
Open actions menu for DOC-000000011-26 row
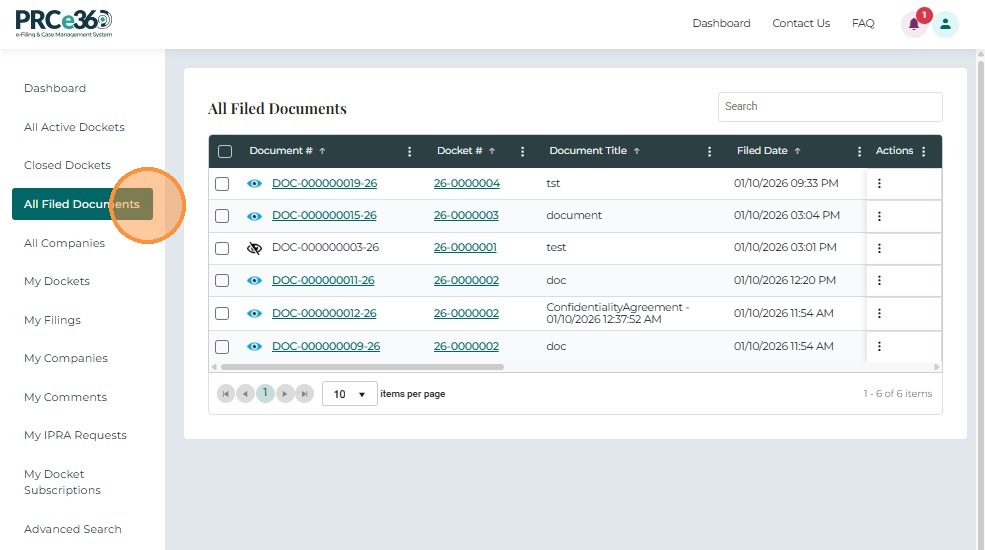point(879,280)
